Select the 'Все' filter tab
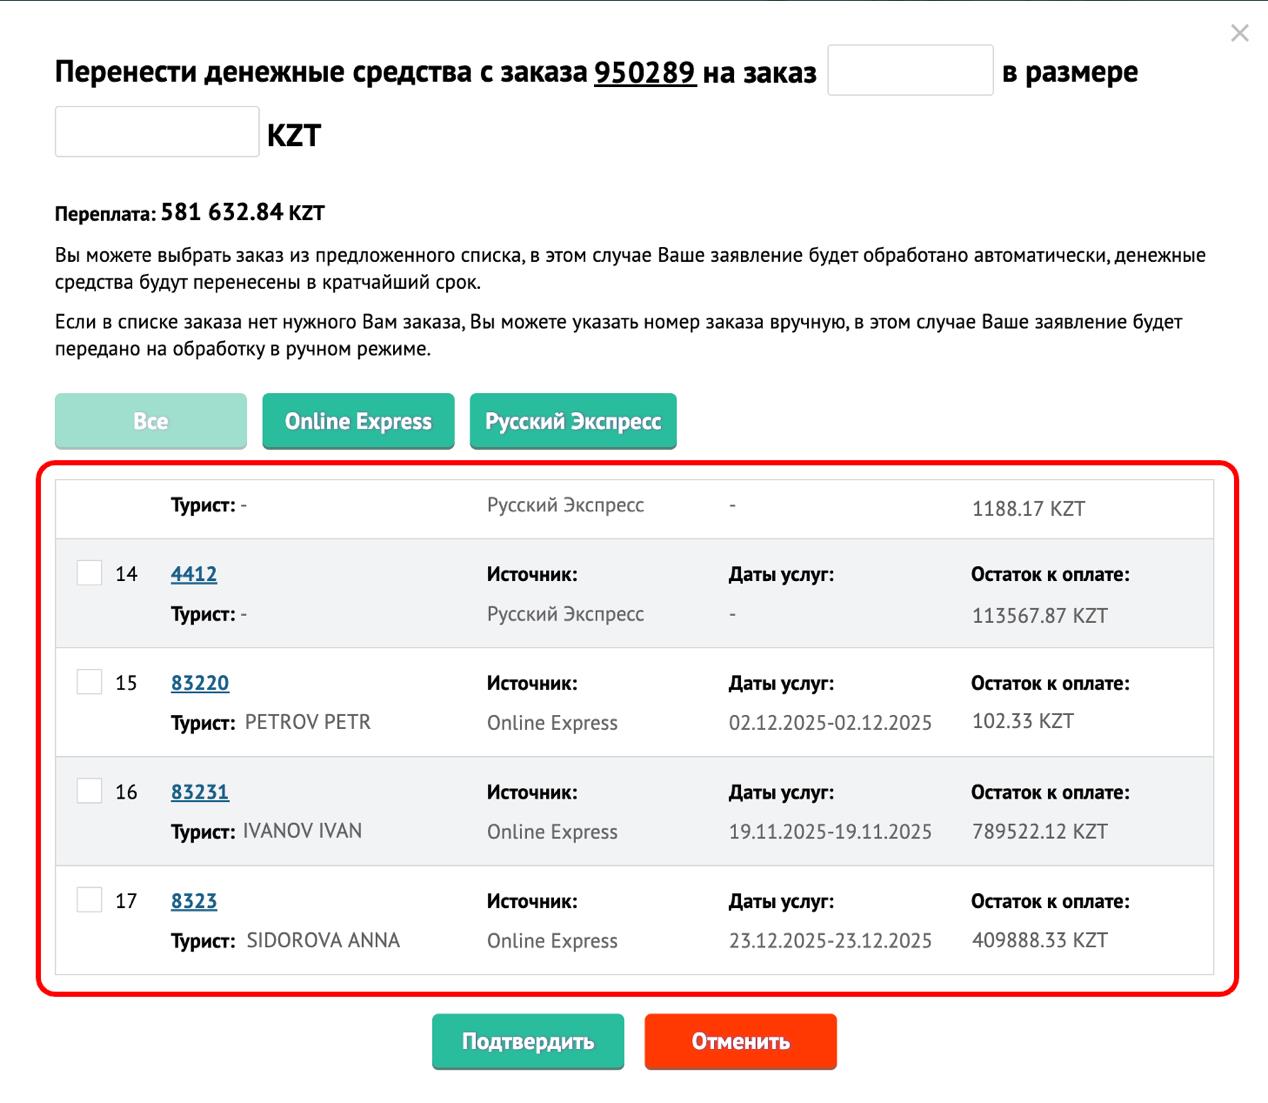 (x=151, y=421)
